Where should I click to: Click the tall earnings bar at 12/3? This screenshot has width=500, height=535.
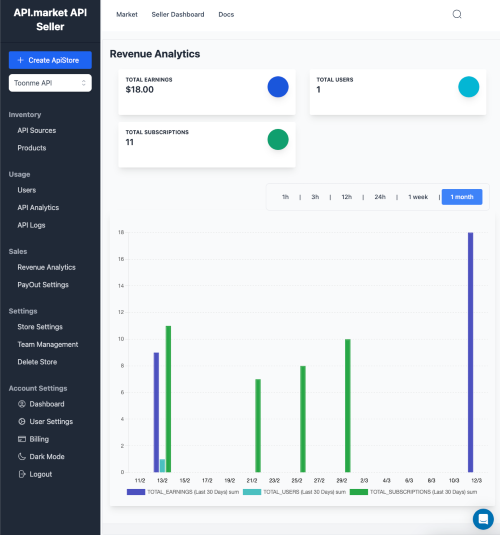point(470,352)
